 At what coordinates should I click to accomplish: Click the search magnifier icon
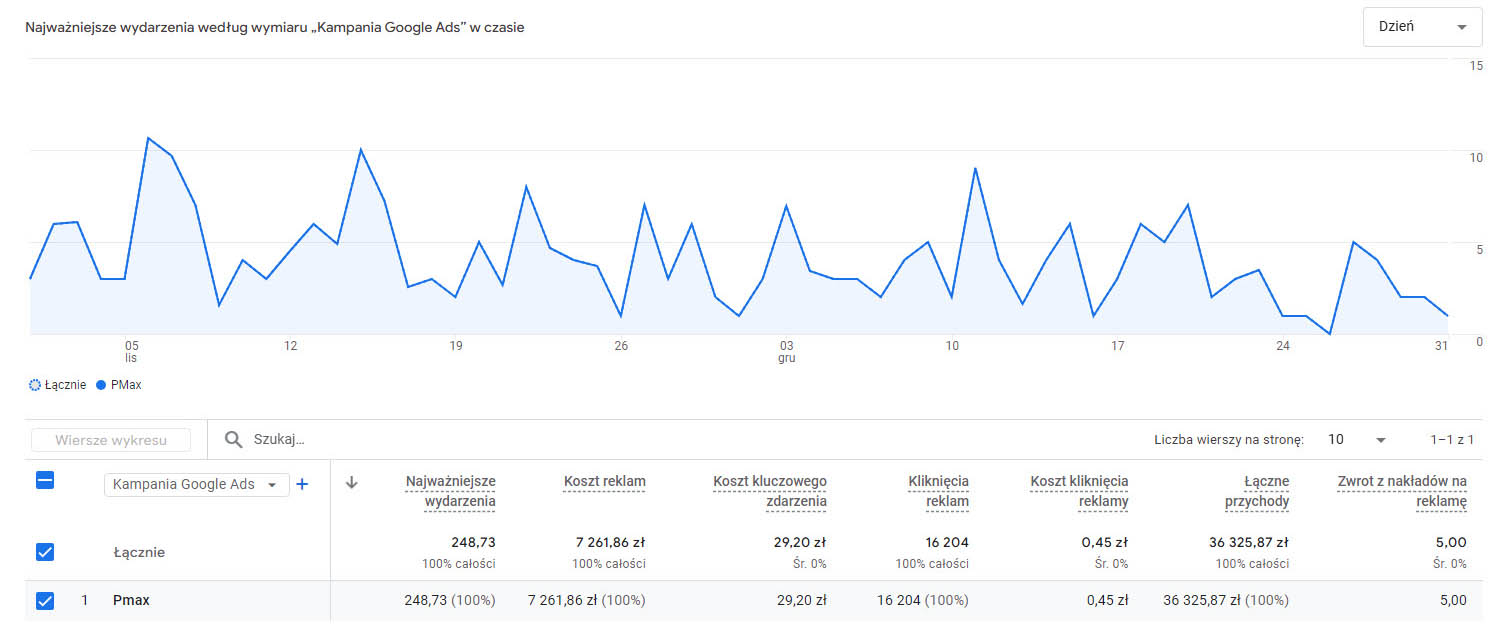click(x=233, y=440)
